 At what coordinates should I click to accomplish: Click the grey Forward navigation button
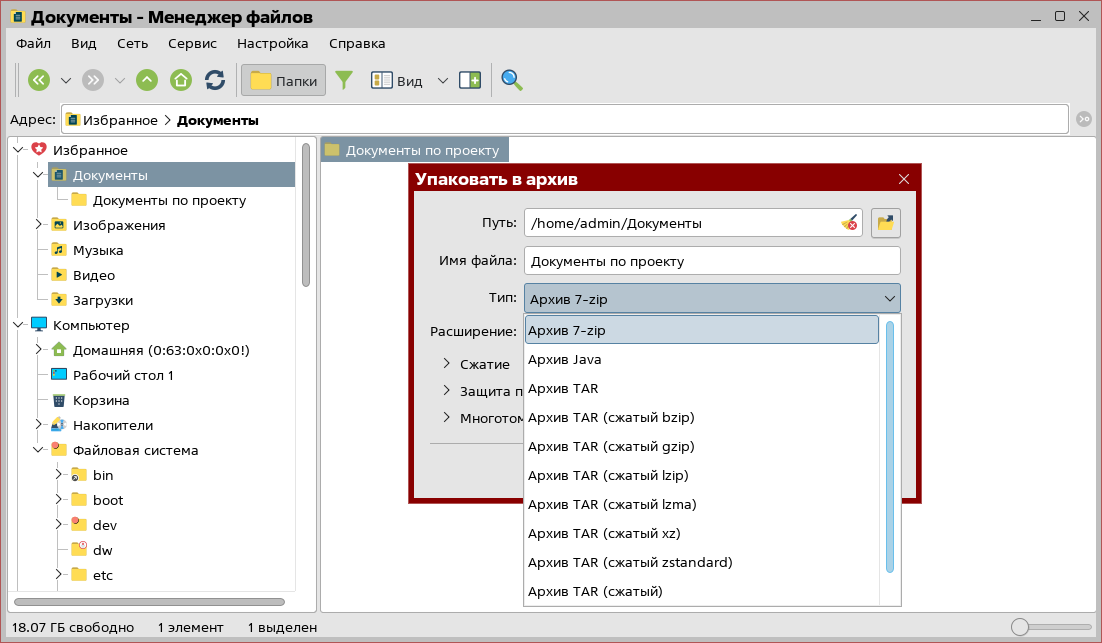click(93, 80)
